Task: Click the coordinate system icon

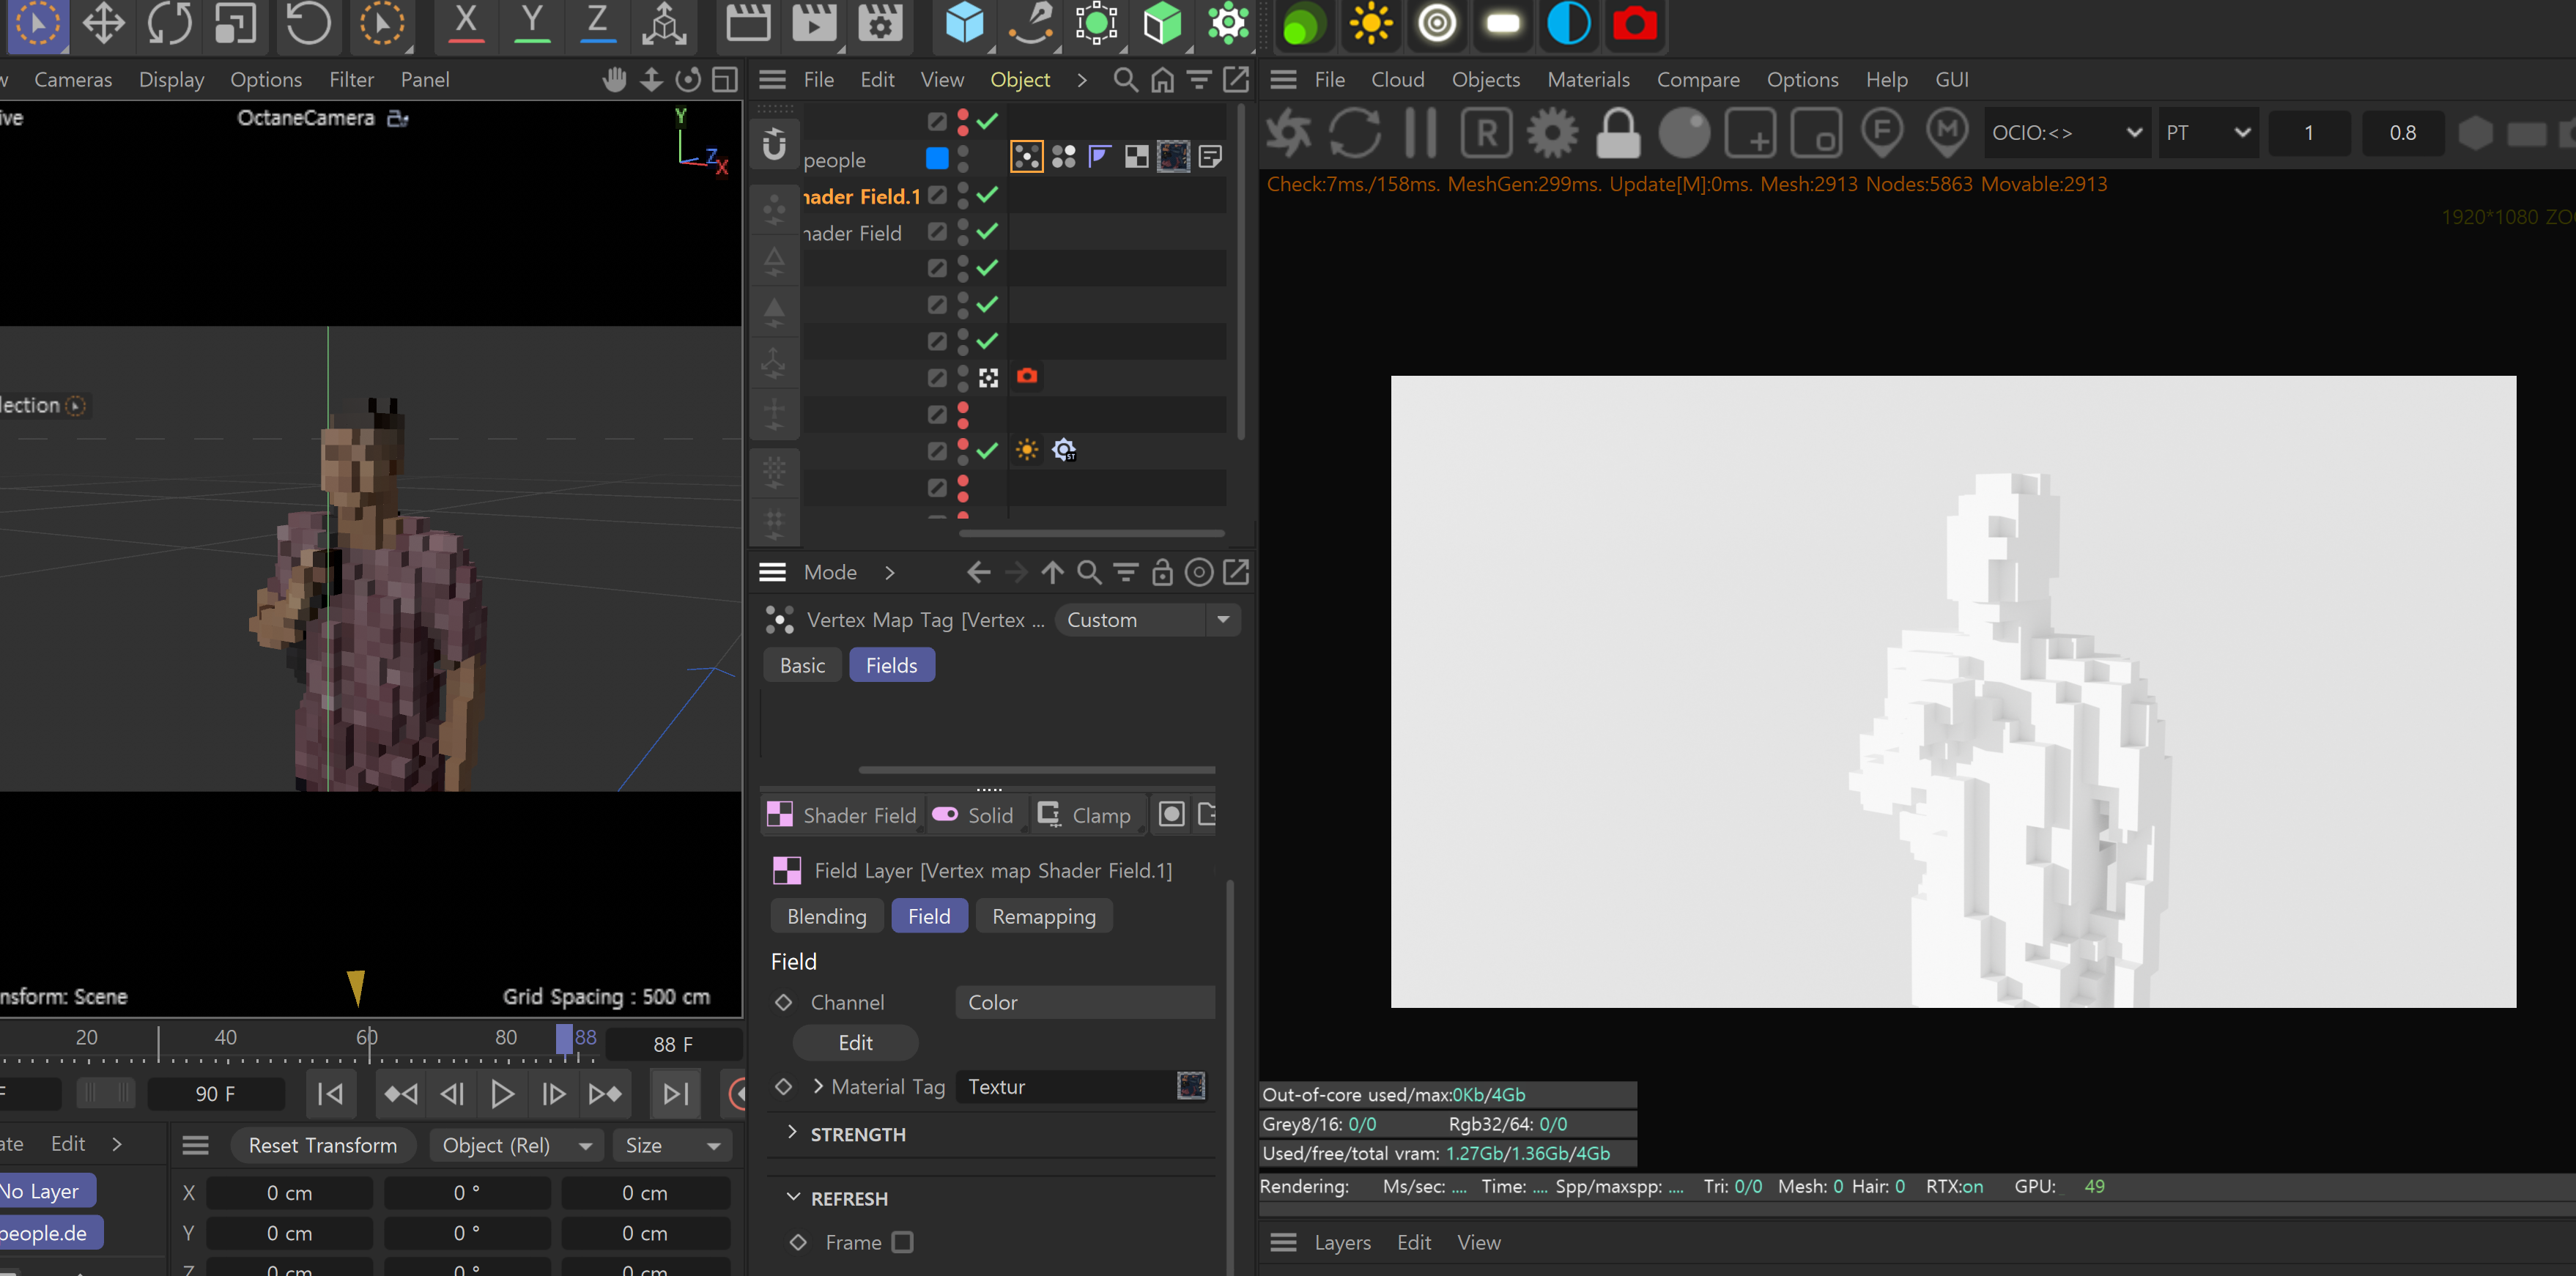Action: (664, 23)
